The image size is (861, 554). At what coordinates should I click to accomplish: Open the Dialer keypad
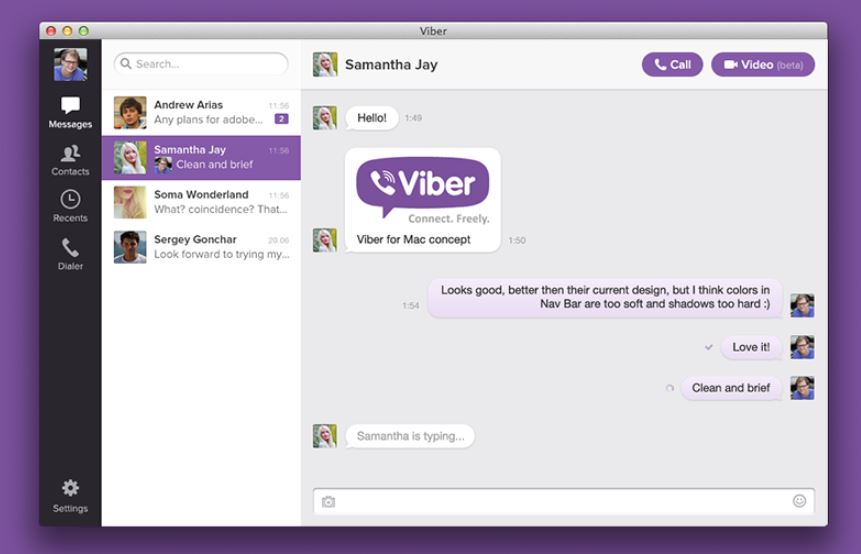point(70,254)
